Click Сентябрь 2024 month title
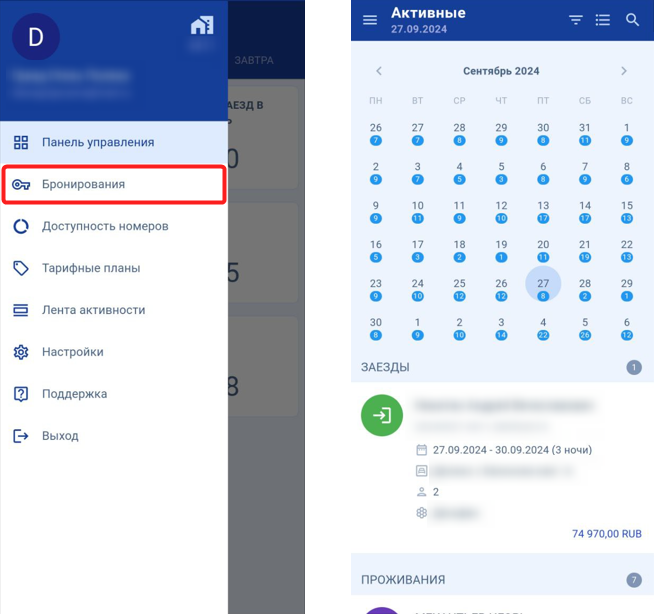The width and height of the screenshot is (654, 614). [x=501, y=71]
